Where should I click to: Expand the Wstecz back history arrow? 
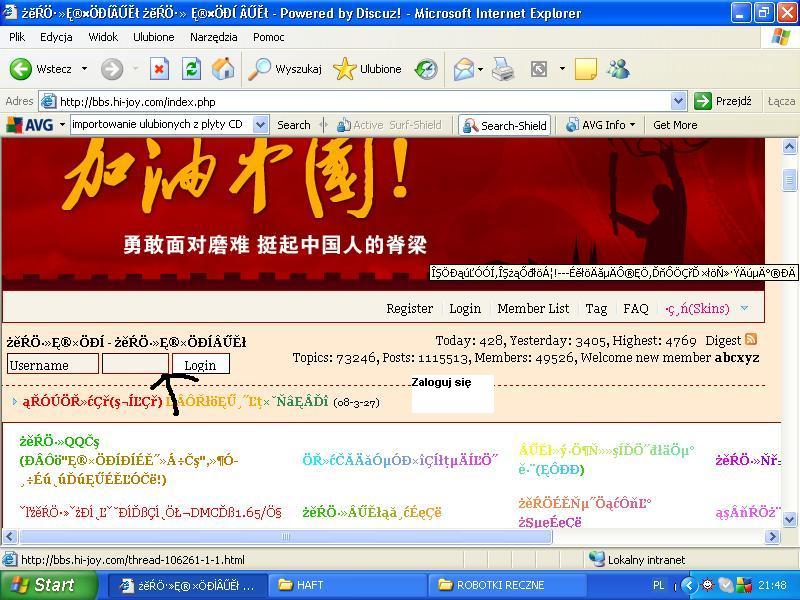click(84, 69)
